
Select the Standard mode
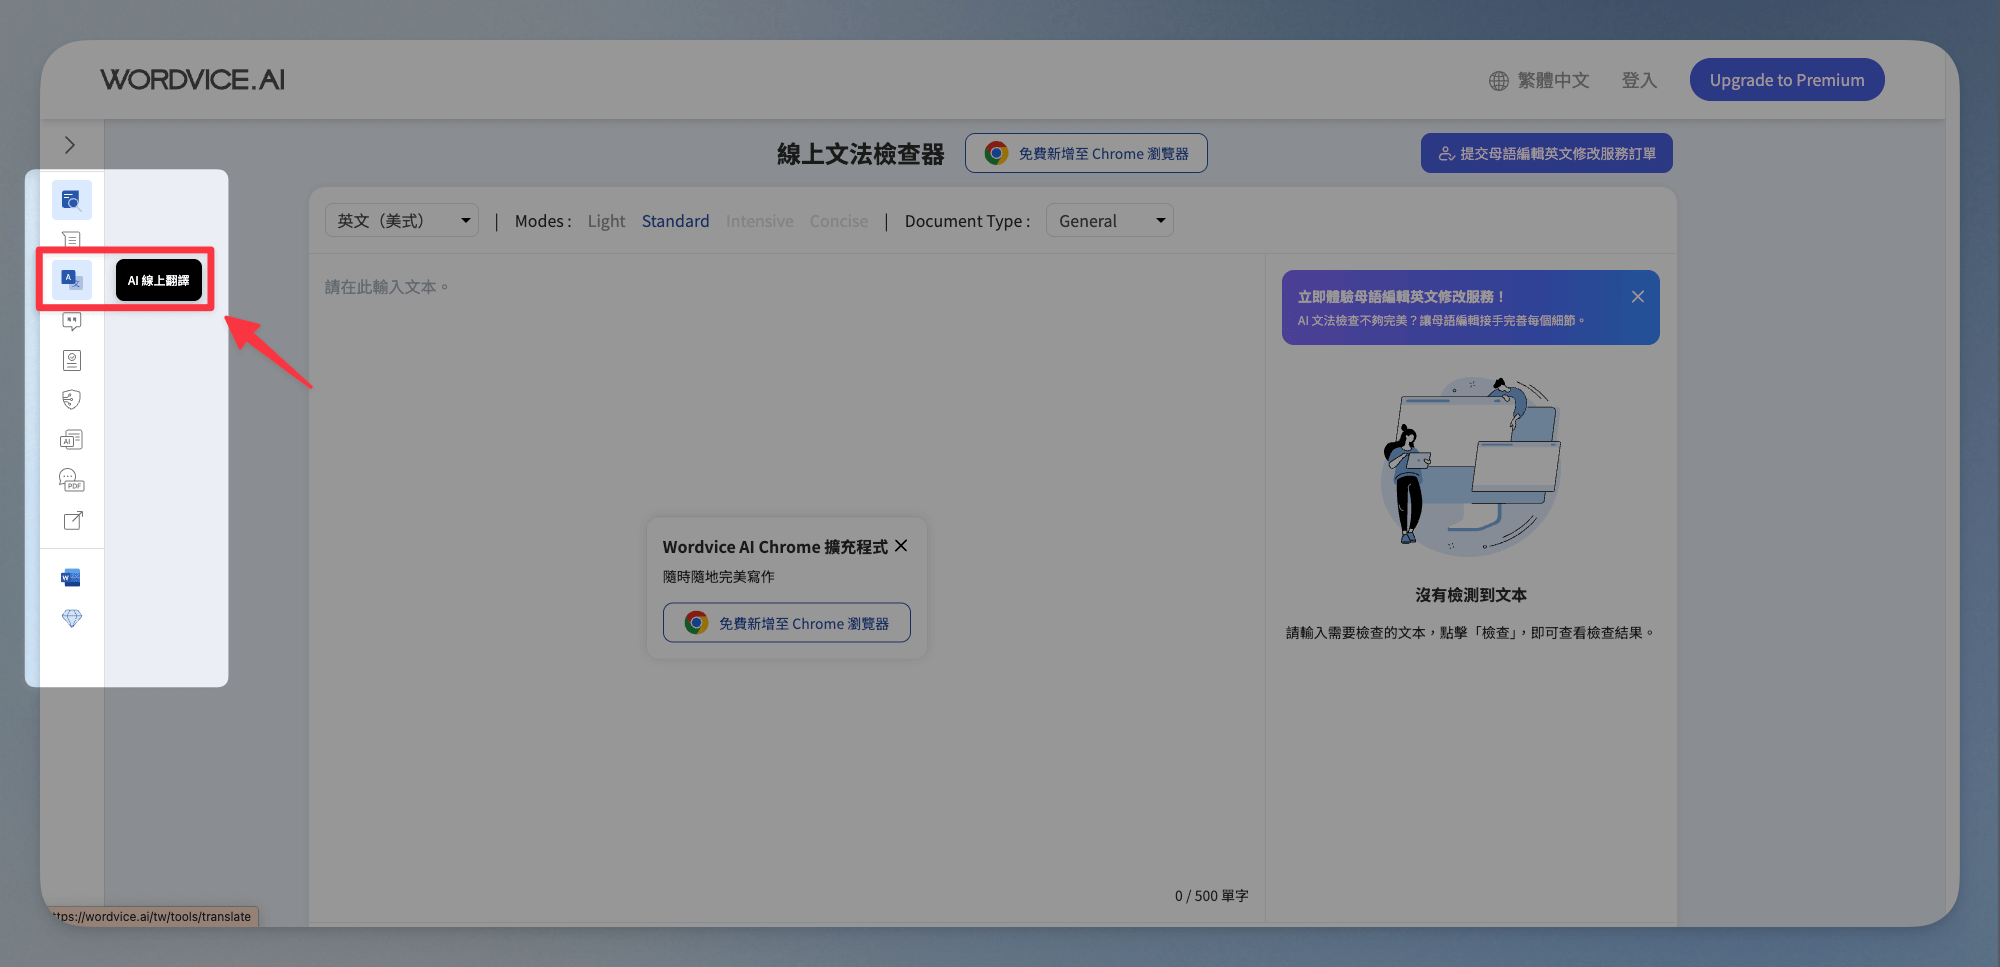tap(675, 221)
